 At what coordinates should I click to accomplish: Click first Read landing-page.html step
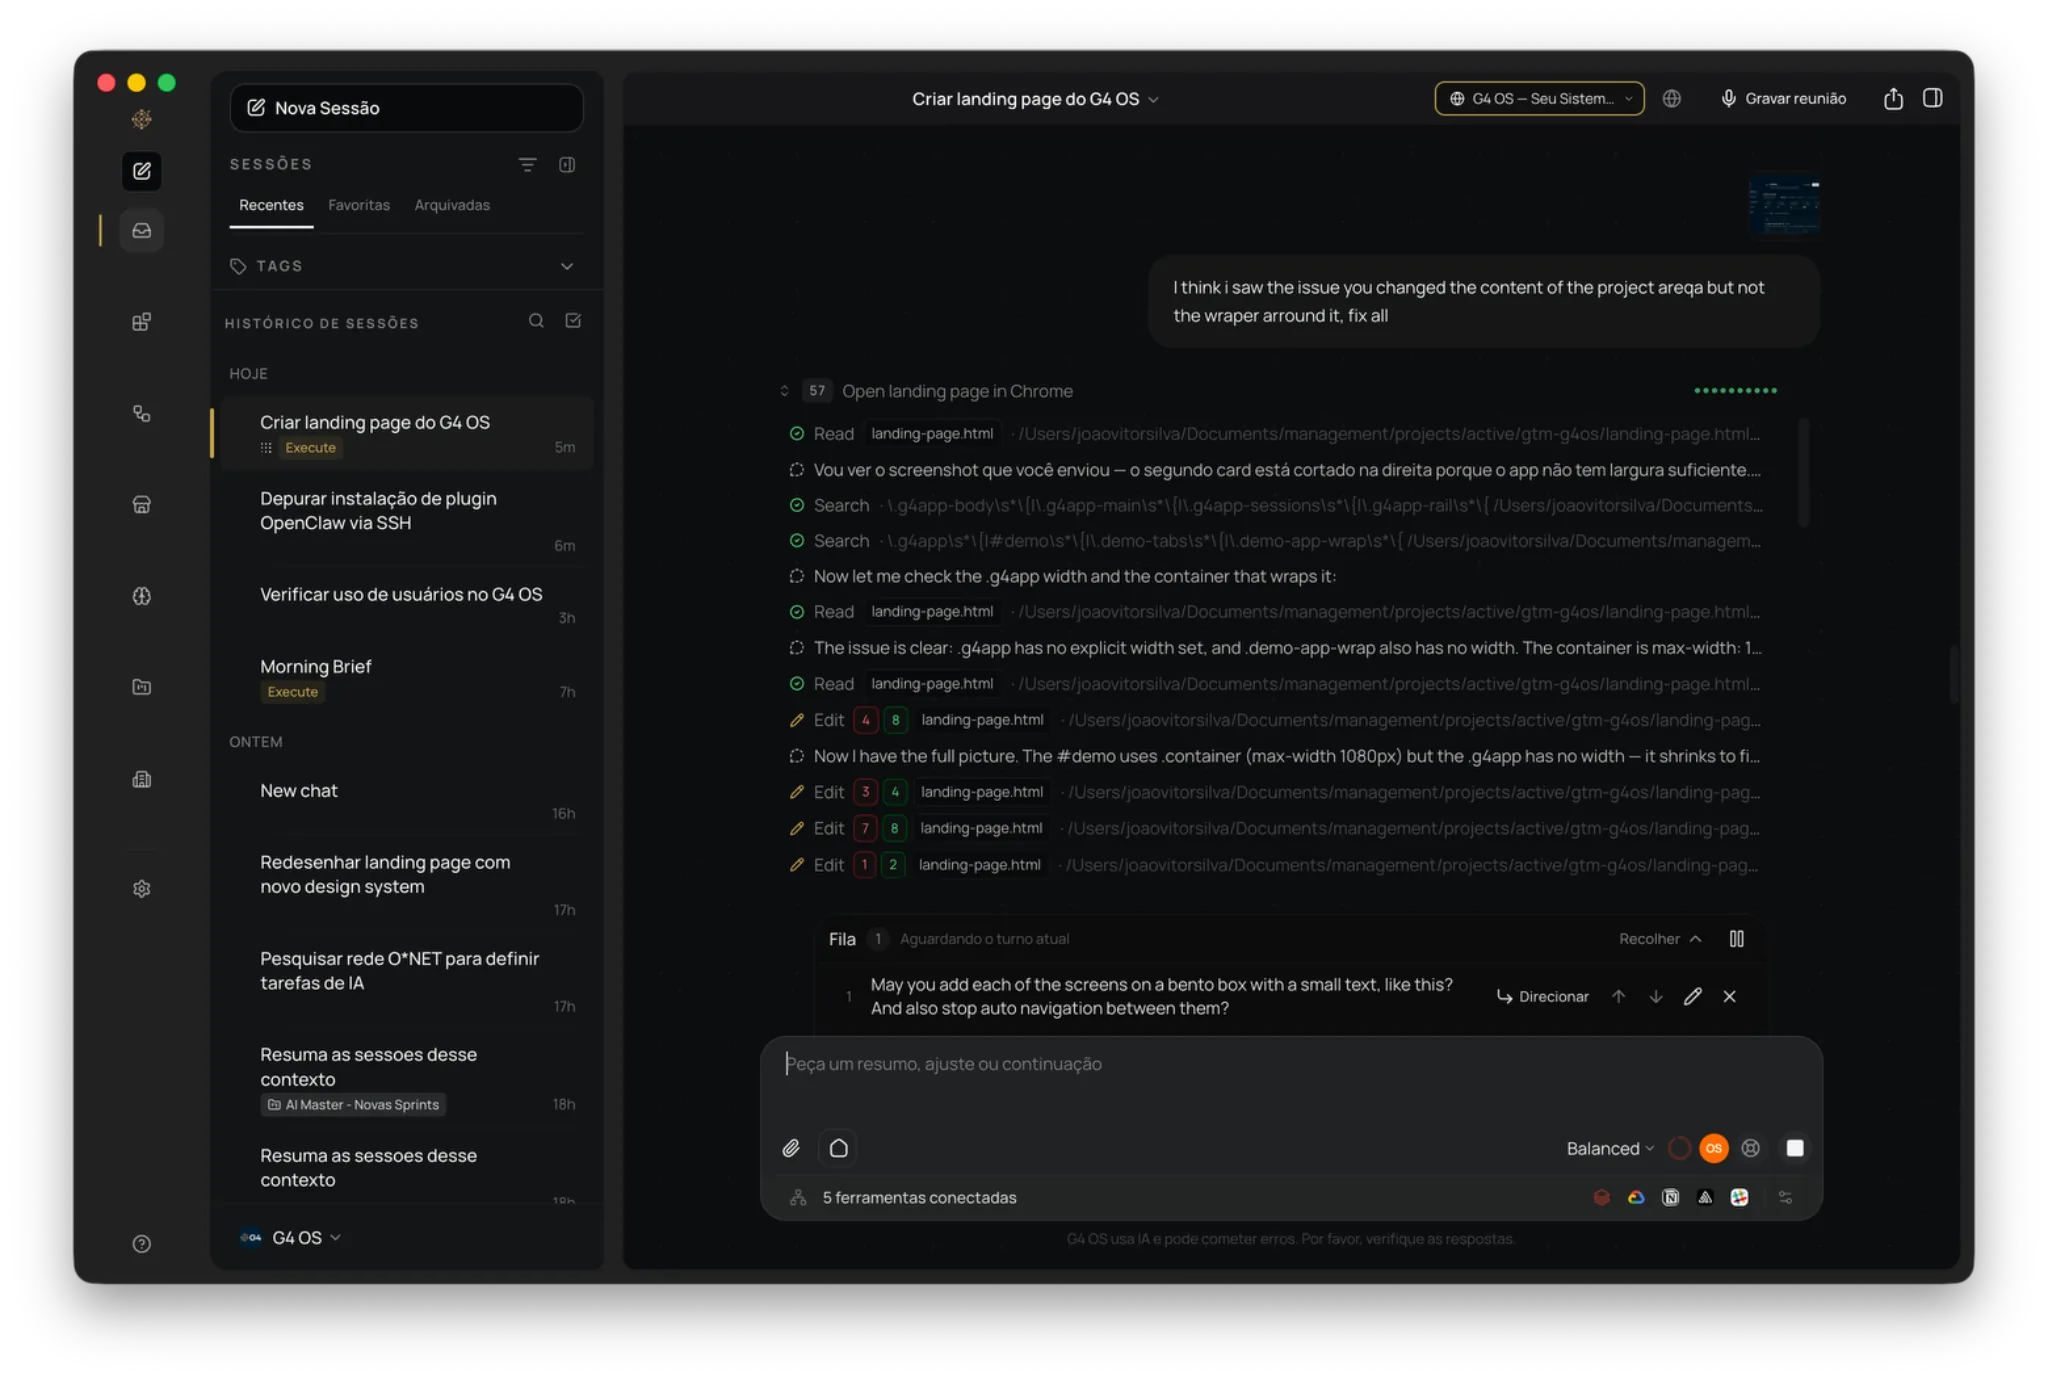[x=1275, y=434]
